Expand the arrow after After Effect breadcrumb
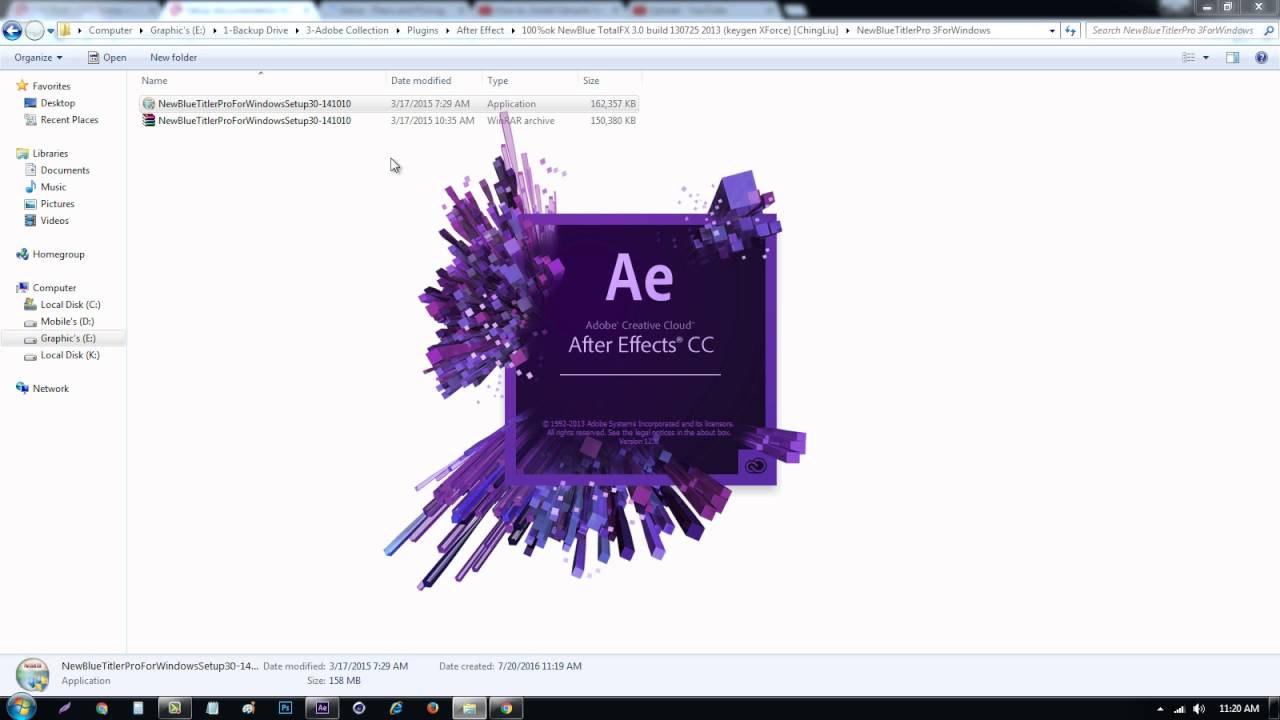This screenshot has height=720, width=1280. tap(513, 30)
